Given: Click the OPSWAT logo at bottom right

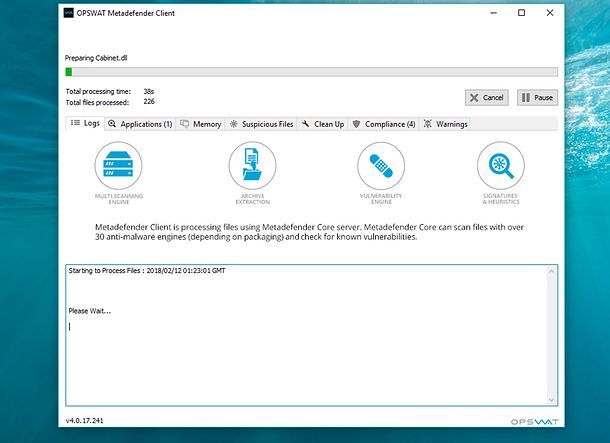Looking at the screenshot, I should (x=535, y=422).
